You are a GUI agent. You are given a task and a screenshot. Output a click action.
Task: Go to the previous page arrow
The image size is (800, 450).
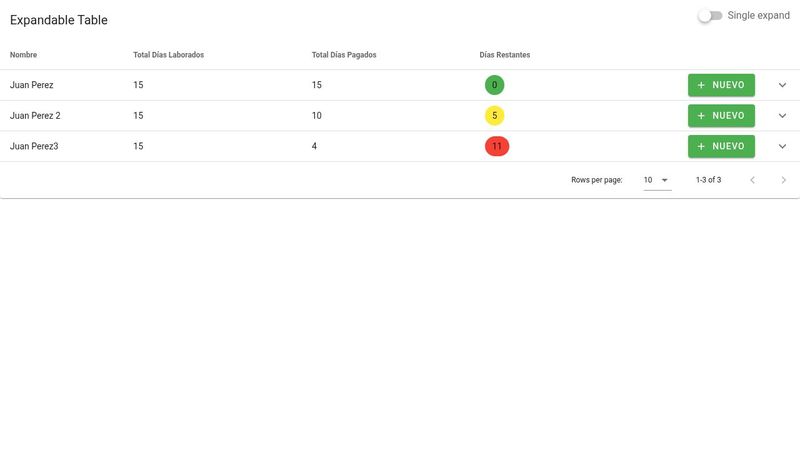[753, 180]
